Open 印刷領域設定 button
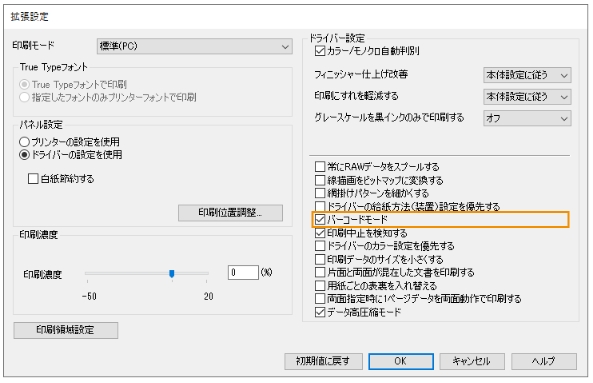The width and height of the screenshot is (593, 383). [x=66, y=330]
